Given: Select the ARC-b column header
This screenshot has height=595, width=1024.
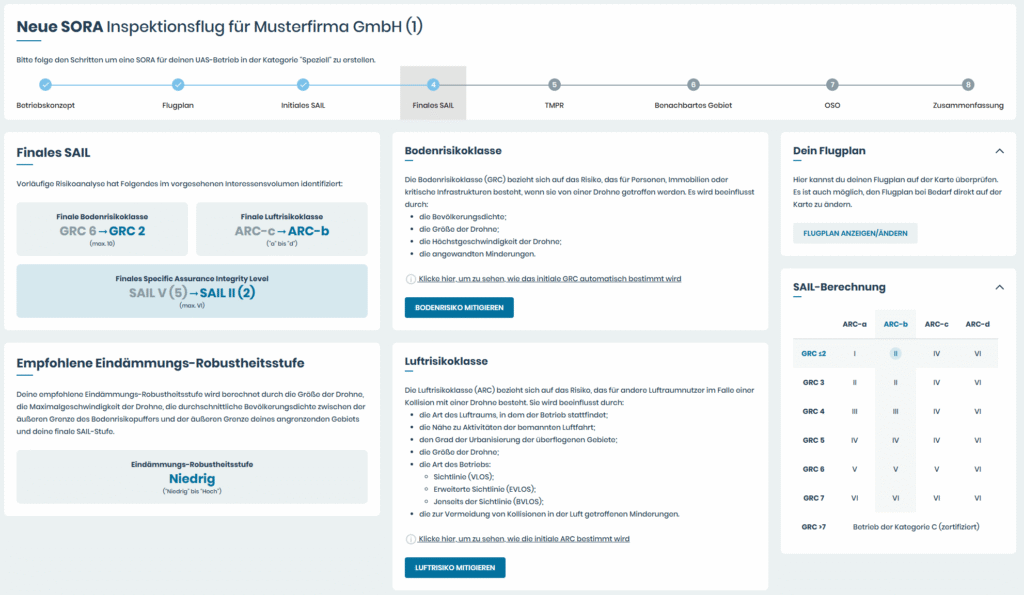Looking at the screenshot, I should click(x=895, y=324).
